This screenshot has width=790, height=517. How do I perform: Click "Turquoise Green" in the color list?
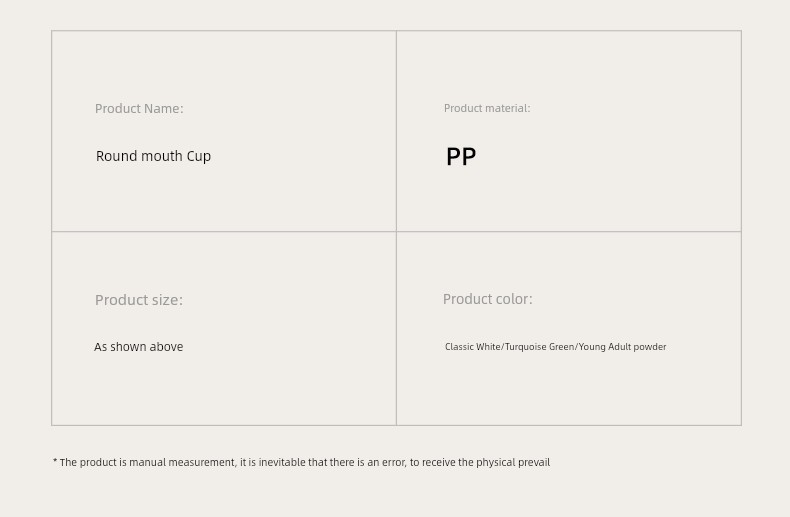pos(539,347)
